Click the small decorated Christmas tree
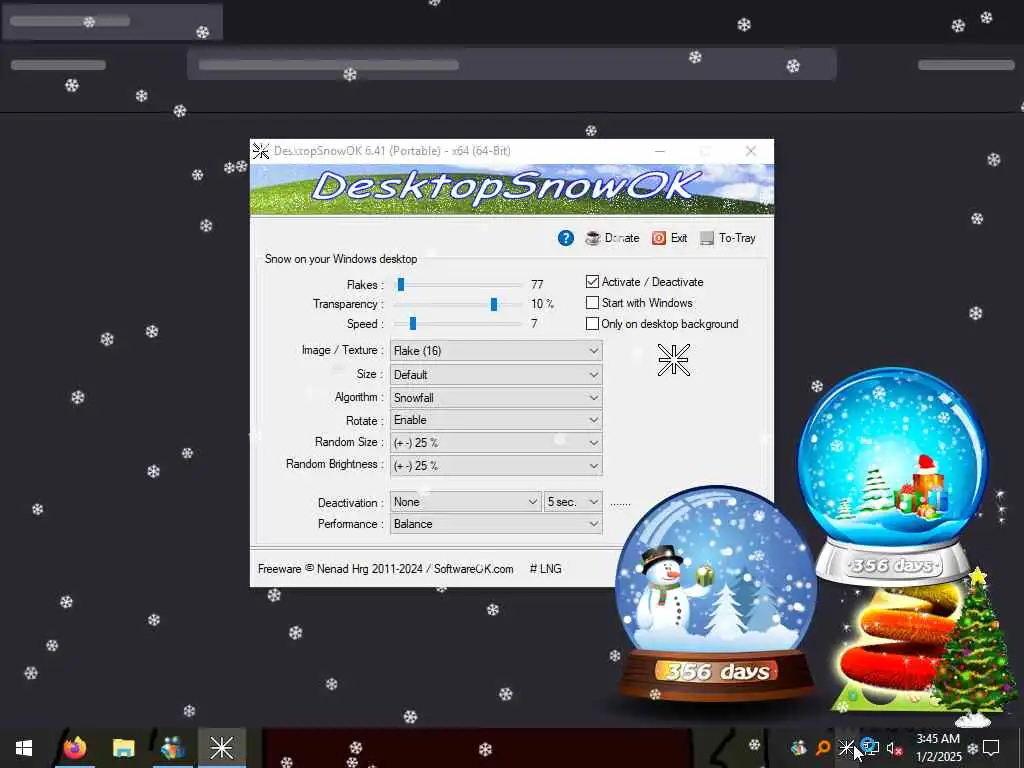The height and width of the screenshot is (768, 1024). click(x=975, y=647)
